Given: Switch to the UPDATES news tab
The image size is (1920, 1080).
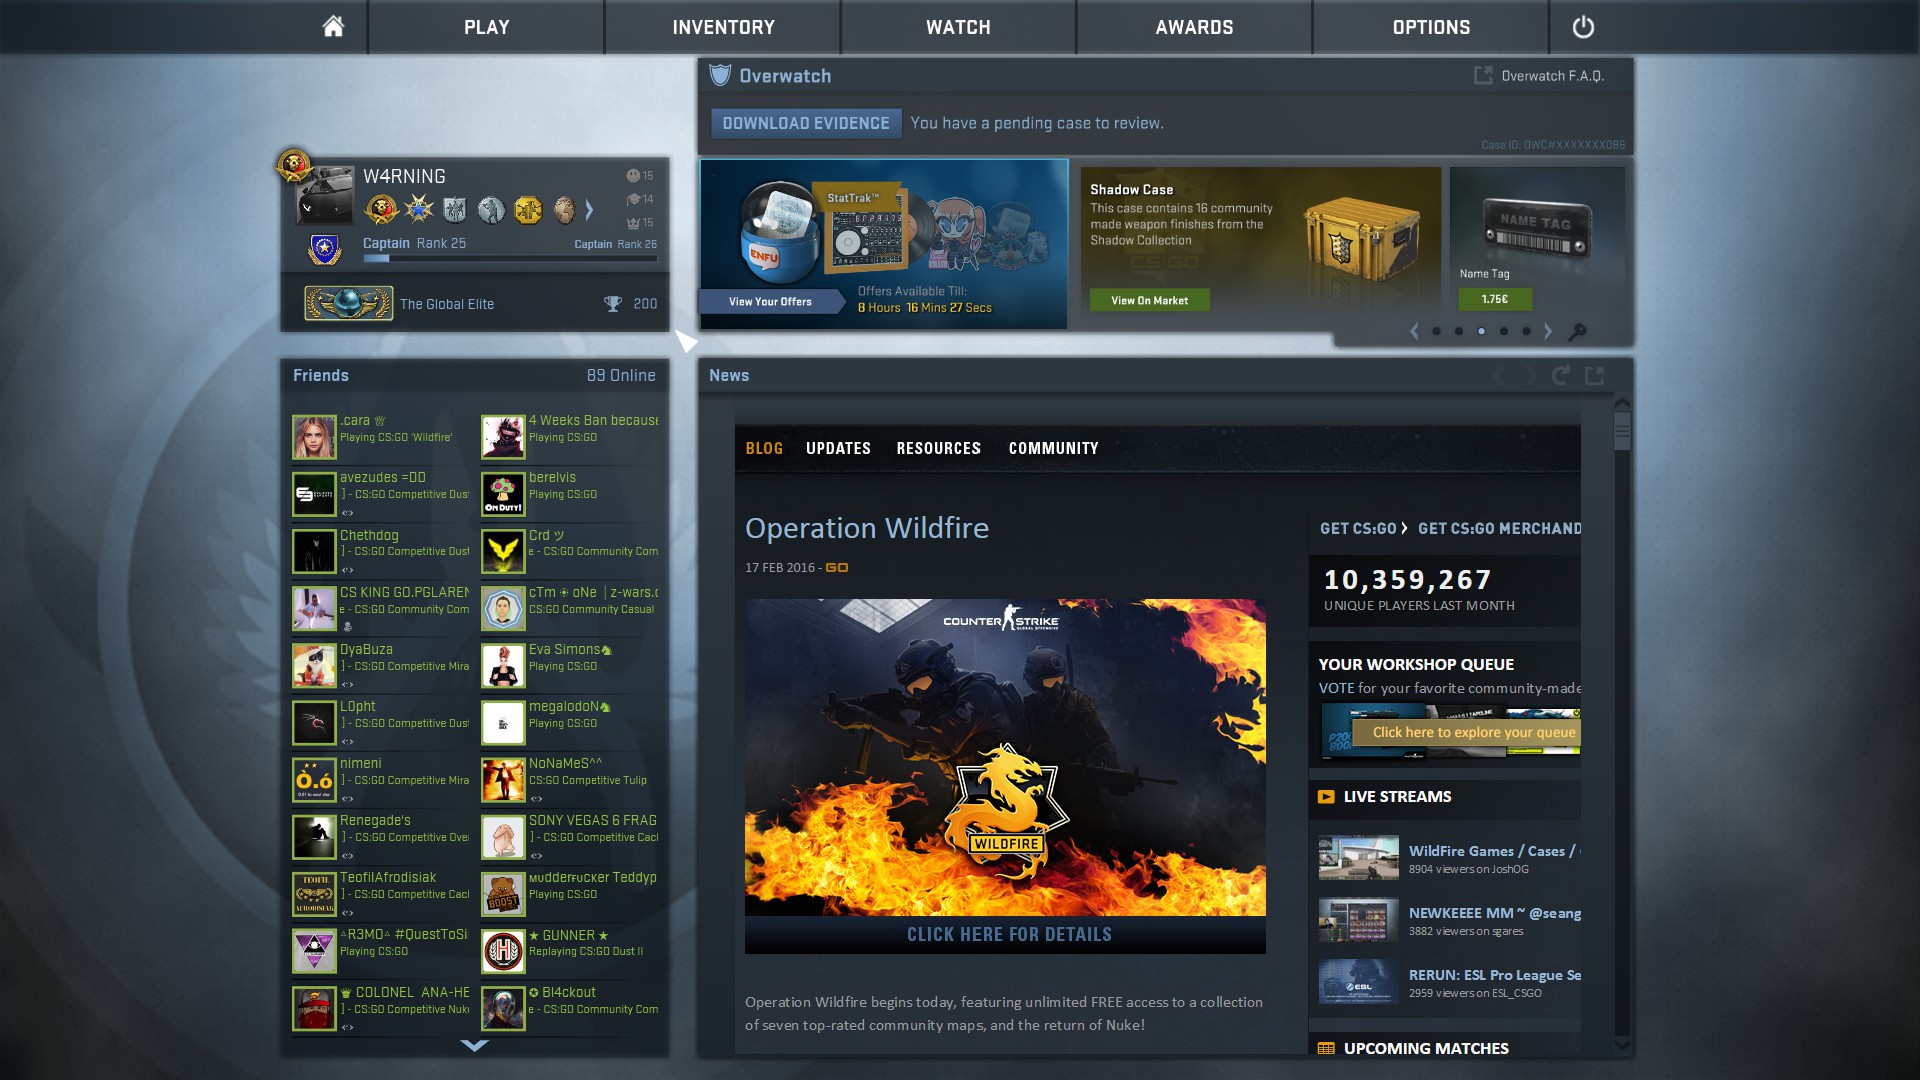Looking at the screenshot, I should [x=838, y=448].
